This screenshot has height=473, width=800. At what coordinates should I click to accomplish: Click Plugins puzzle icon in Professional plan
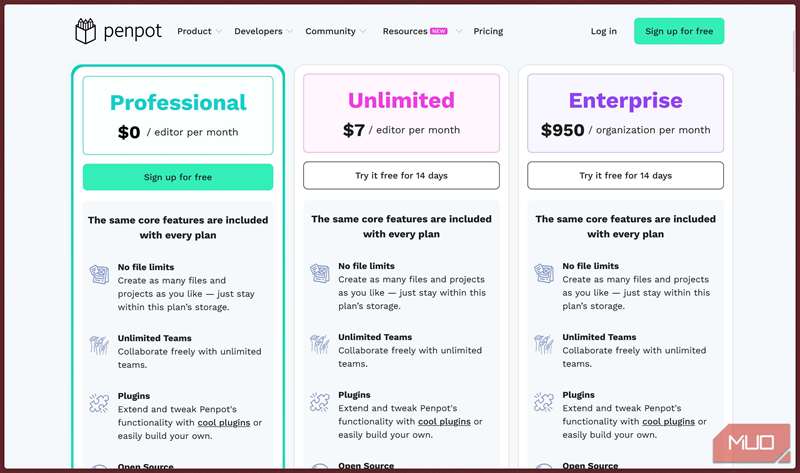(x=99, y=402)
